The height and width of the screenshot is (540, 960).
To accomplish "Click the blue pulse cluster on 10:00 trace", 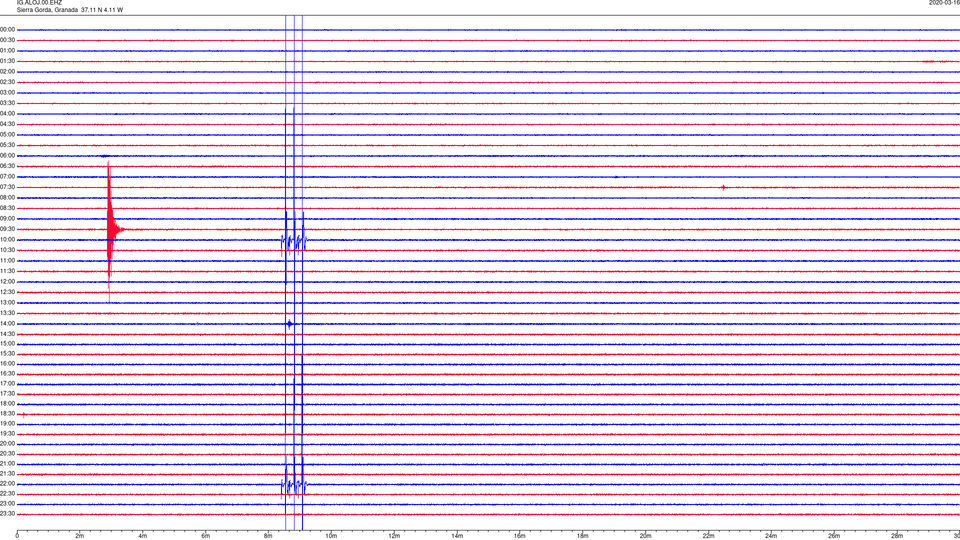I will (x=294, y=241).
